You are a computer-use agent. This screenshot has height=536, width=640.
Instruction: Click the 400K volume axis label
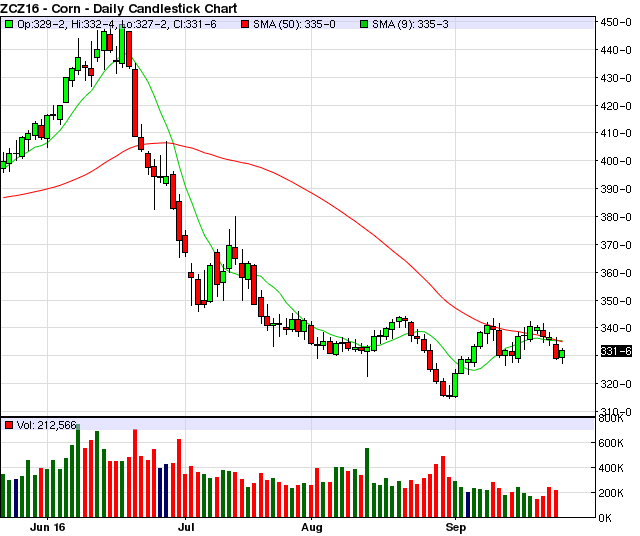[611, 468]
